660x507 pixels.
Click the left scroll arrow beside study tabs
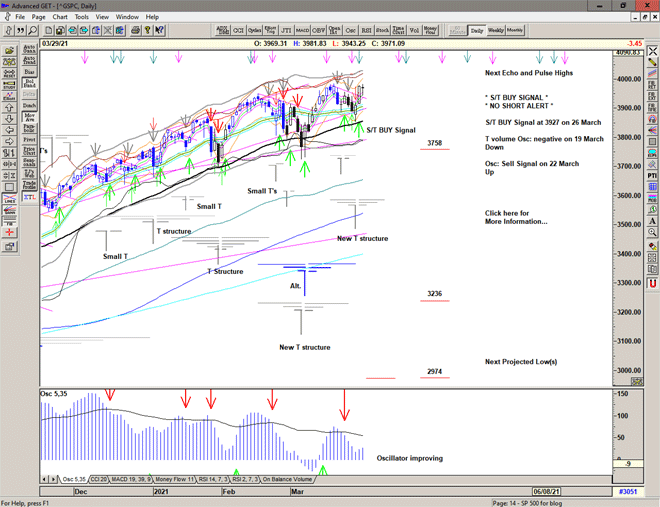click(43, 479)
